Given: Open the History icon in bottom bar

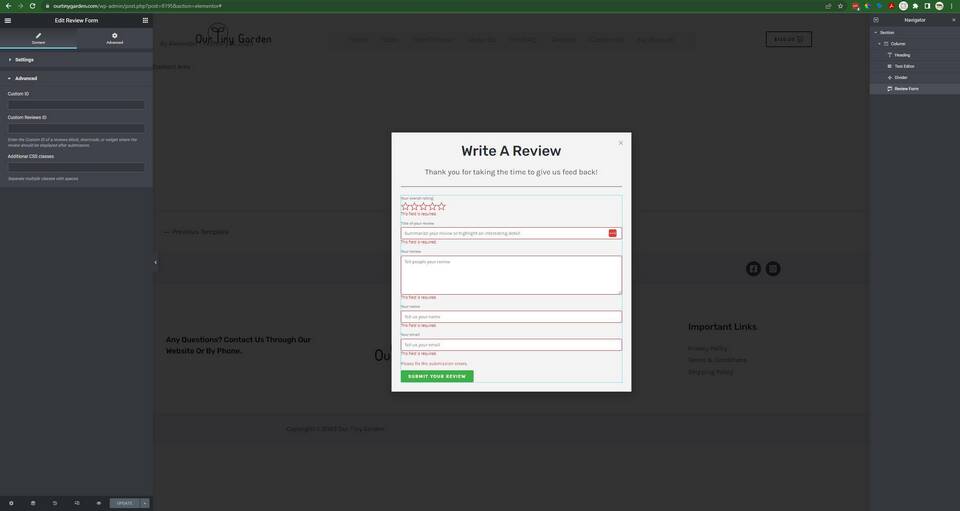Looking at the screenshot, I should click(54, 503).
